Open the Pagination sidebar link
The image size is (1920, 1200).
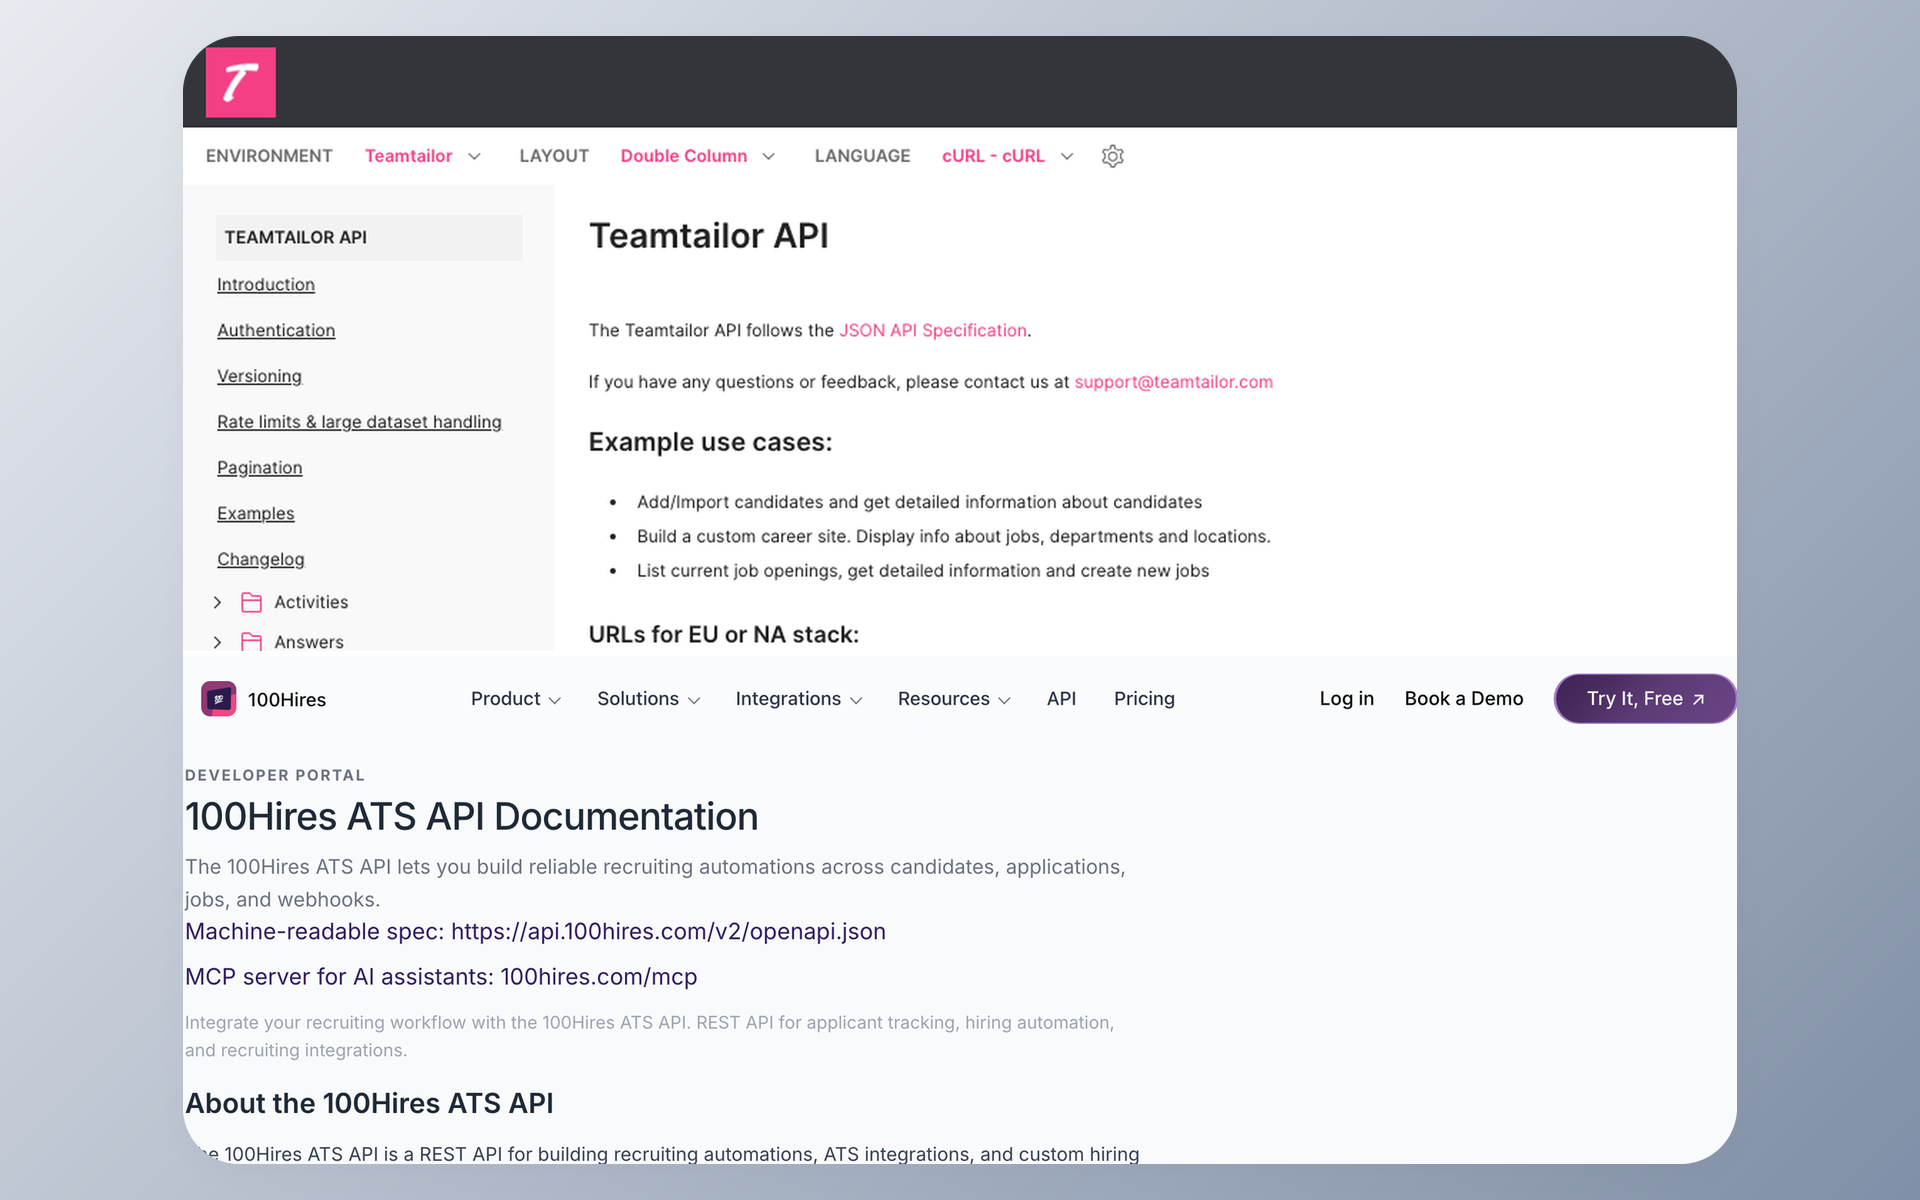click(259, 468)
